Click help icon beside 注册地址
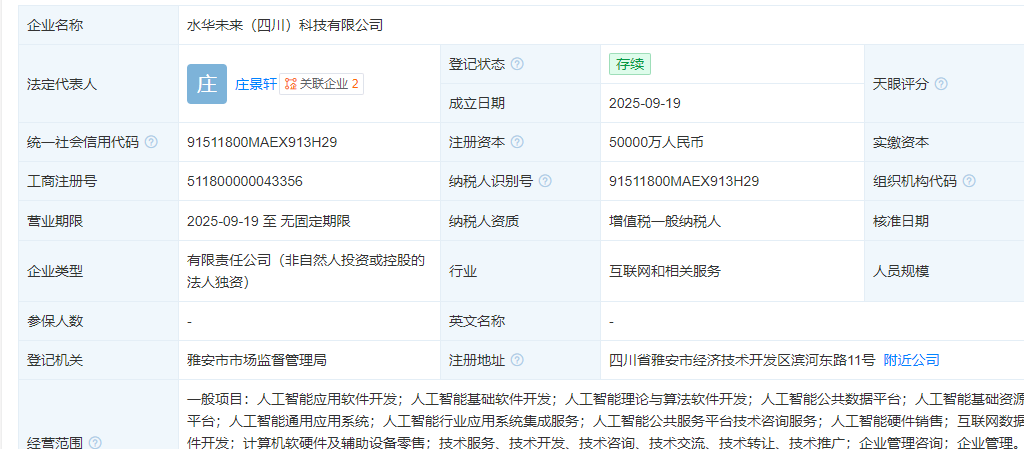Viewport: 1024px width, 450px height. (517, 360)
